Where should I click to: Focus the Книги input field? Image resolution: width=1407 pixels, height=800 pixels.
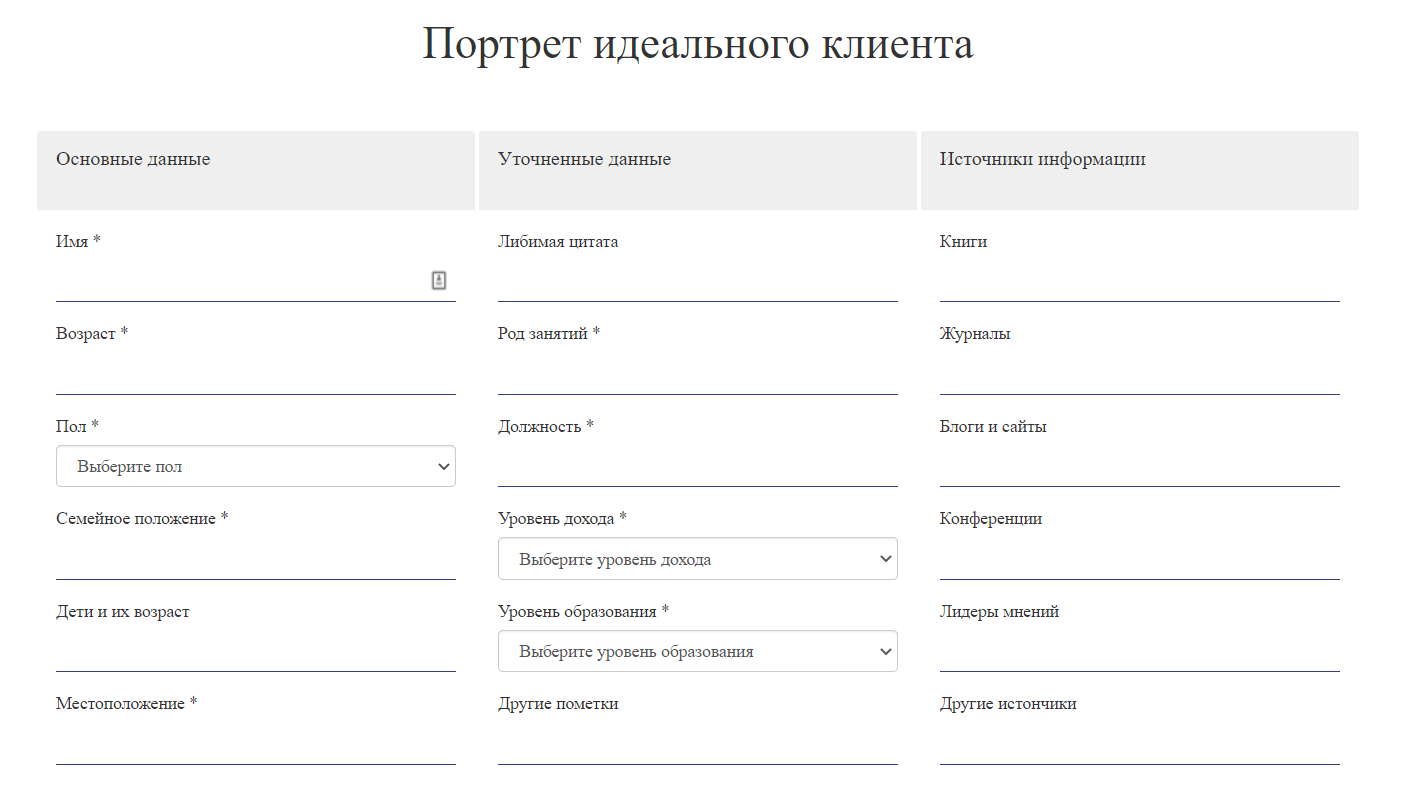[x=1139, y=282]
